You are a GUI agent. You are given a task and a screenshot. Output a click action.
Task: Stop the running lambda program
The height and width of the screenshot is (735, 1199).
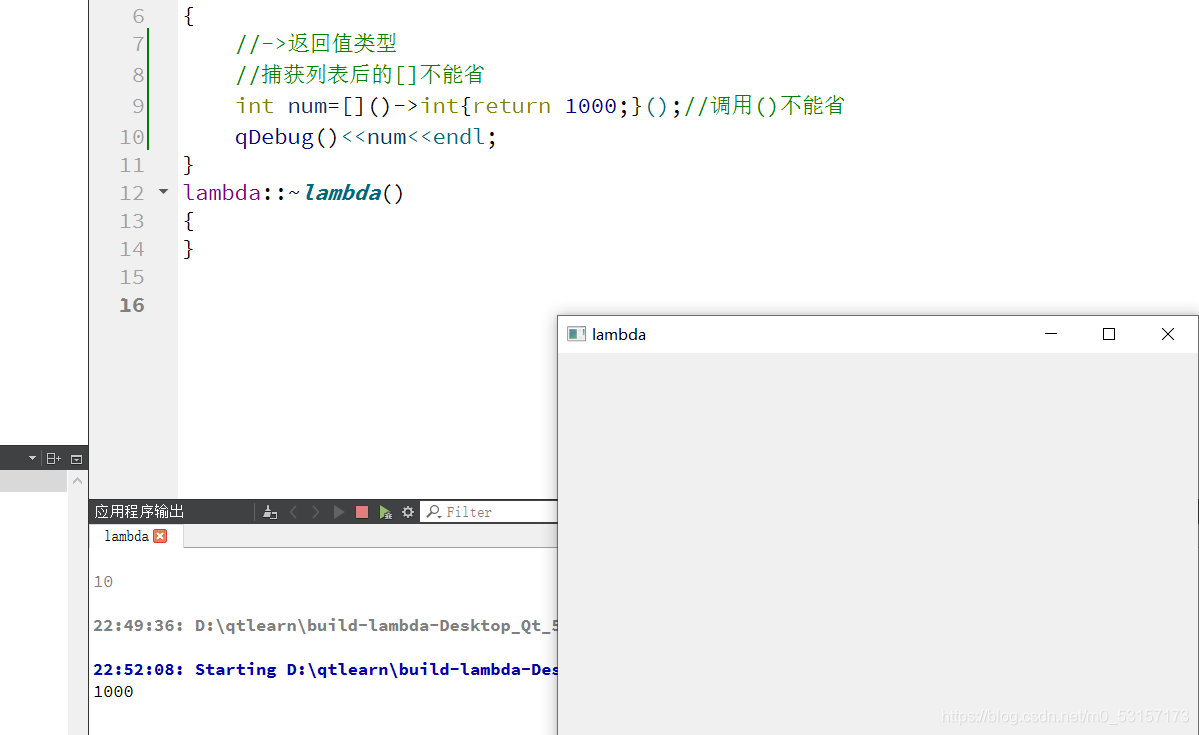click(361, 511)
